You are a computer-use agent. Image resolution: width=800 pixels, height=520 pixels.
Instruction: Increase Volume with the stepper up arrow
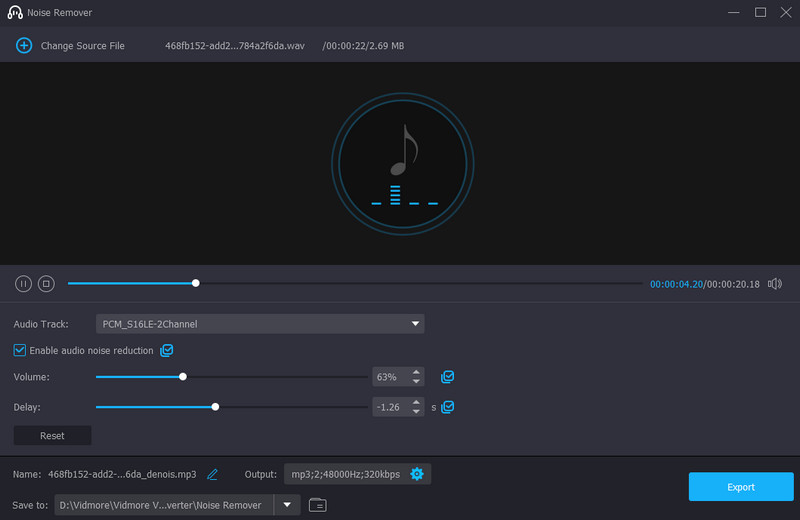(416, 373)
